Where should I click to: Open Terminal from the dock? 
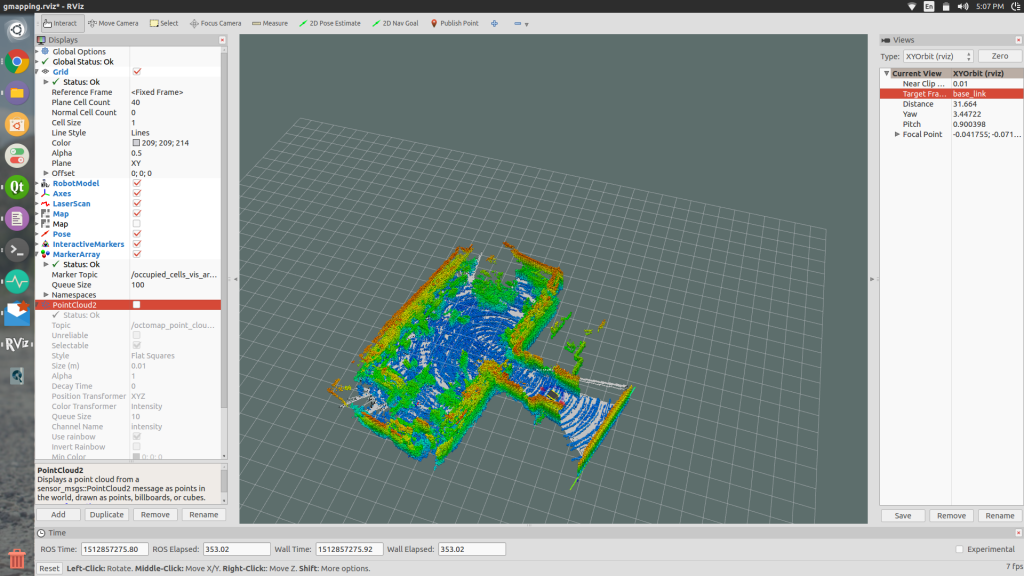click(17, 250)
